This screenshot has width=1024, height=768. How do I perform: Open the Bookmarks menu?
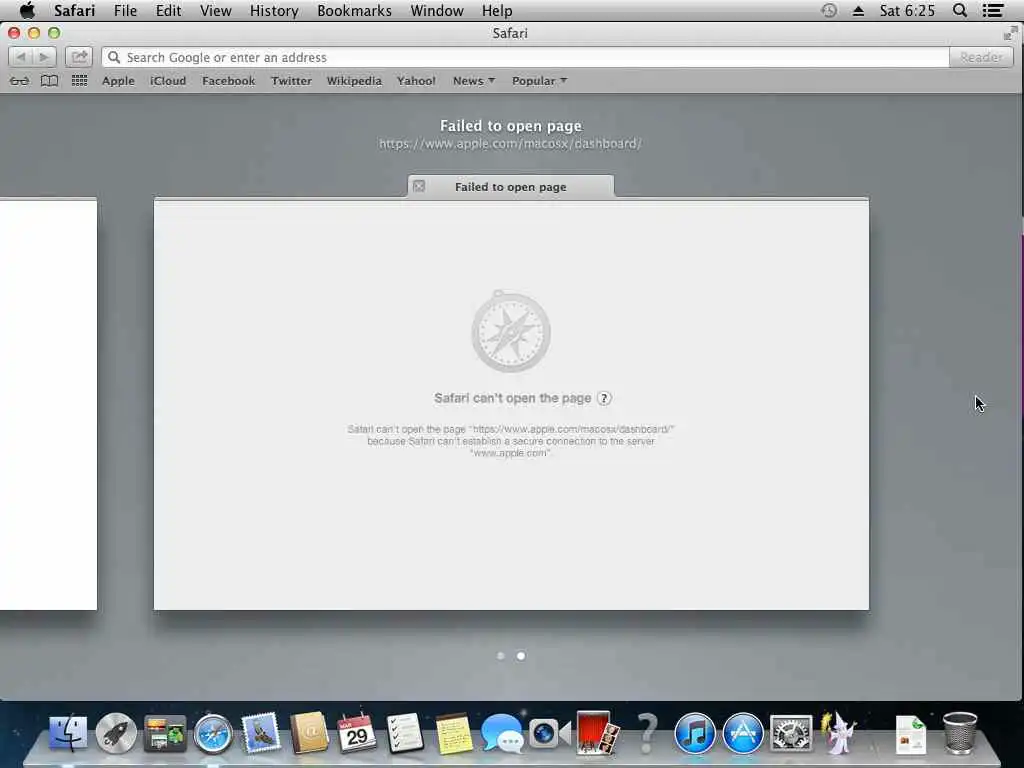click(x=354, y=10)
